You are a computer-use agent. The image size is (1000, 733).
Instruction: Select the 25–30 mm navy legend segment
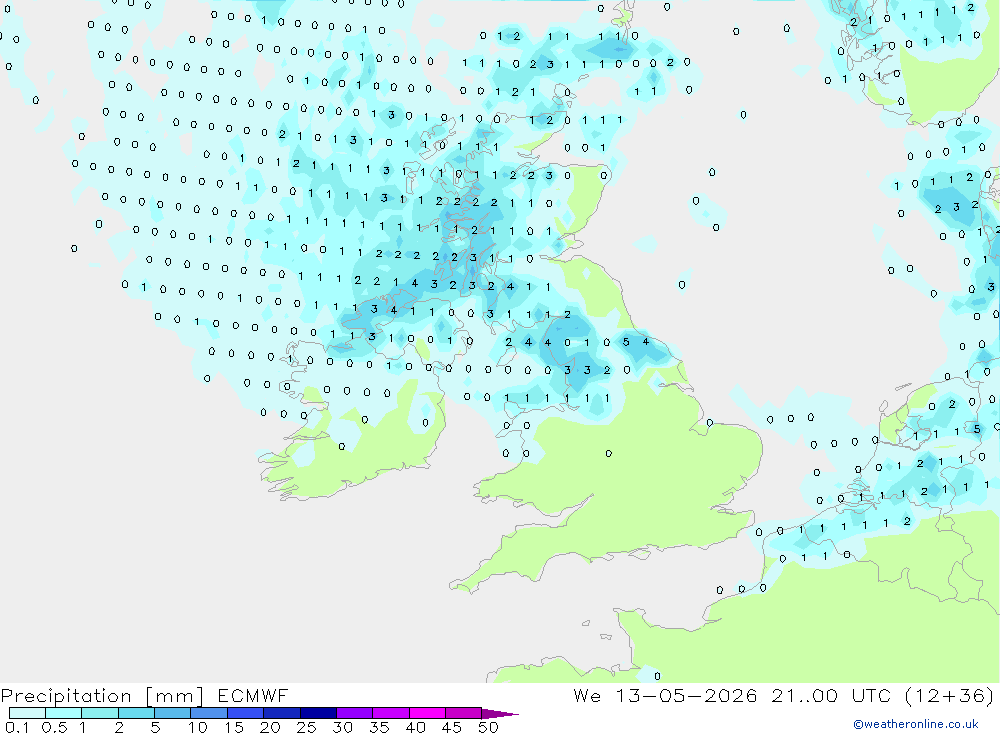318,713
